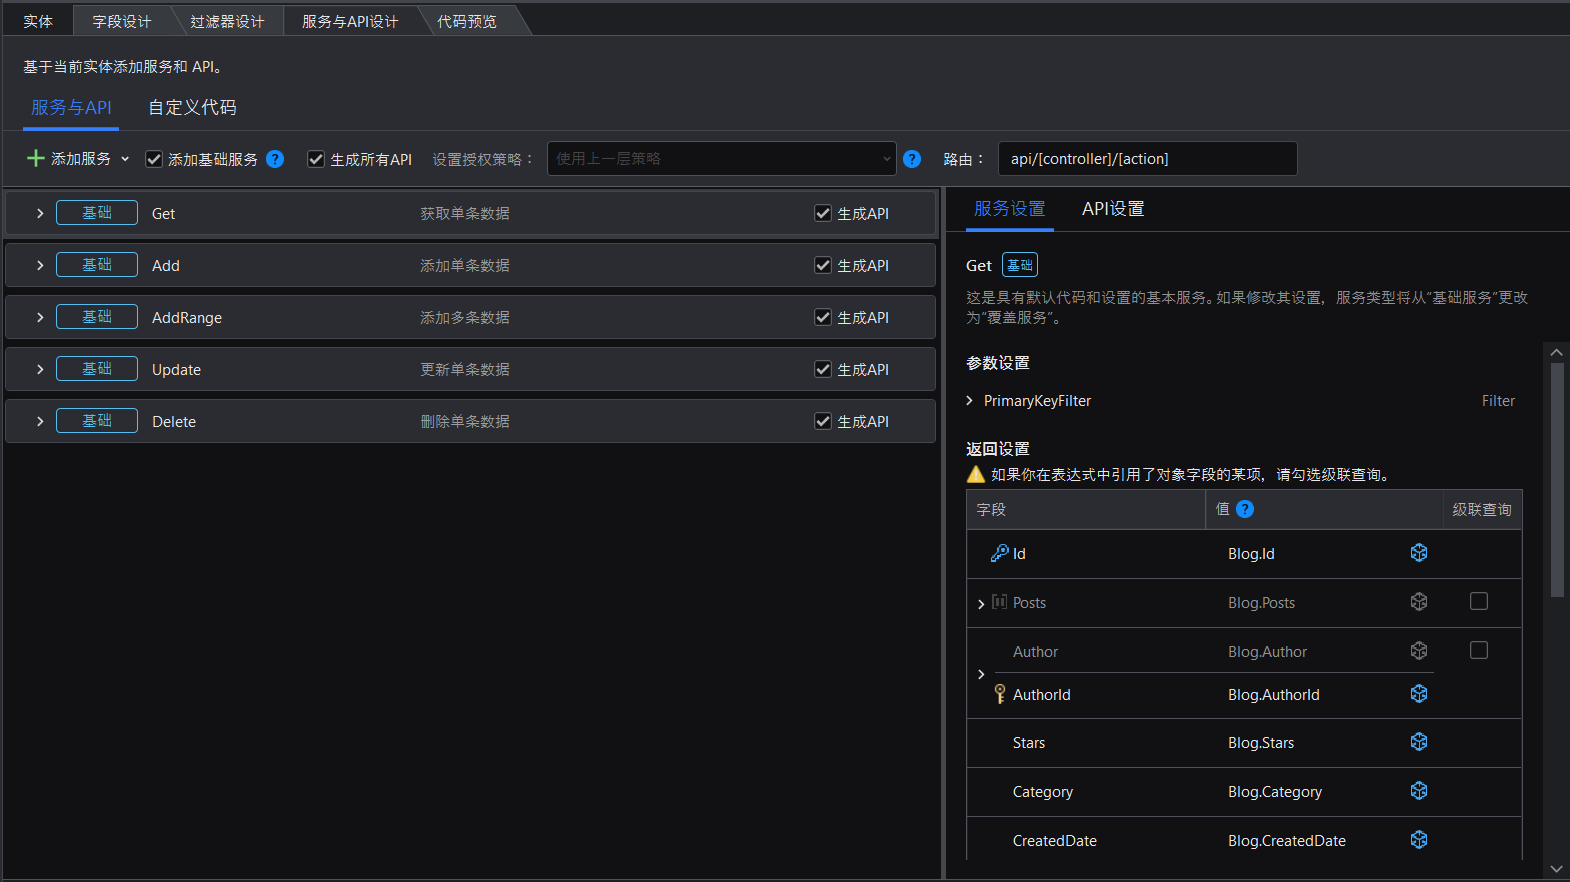The width and height of the screenshot is (1570, 882).
Task: Expand Posts field row chevron
Action: point(981,604)
